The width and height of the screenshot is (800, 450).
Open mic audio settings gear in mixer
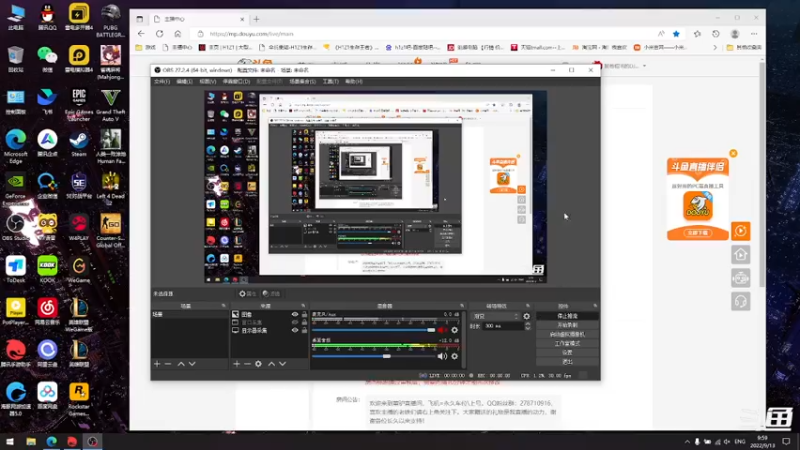(x=454, y=330)
